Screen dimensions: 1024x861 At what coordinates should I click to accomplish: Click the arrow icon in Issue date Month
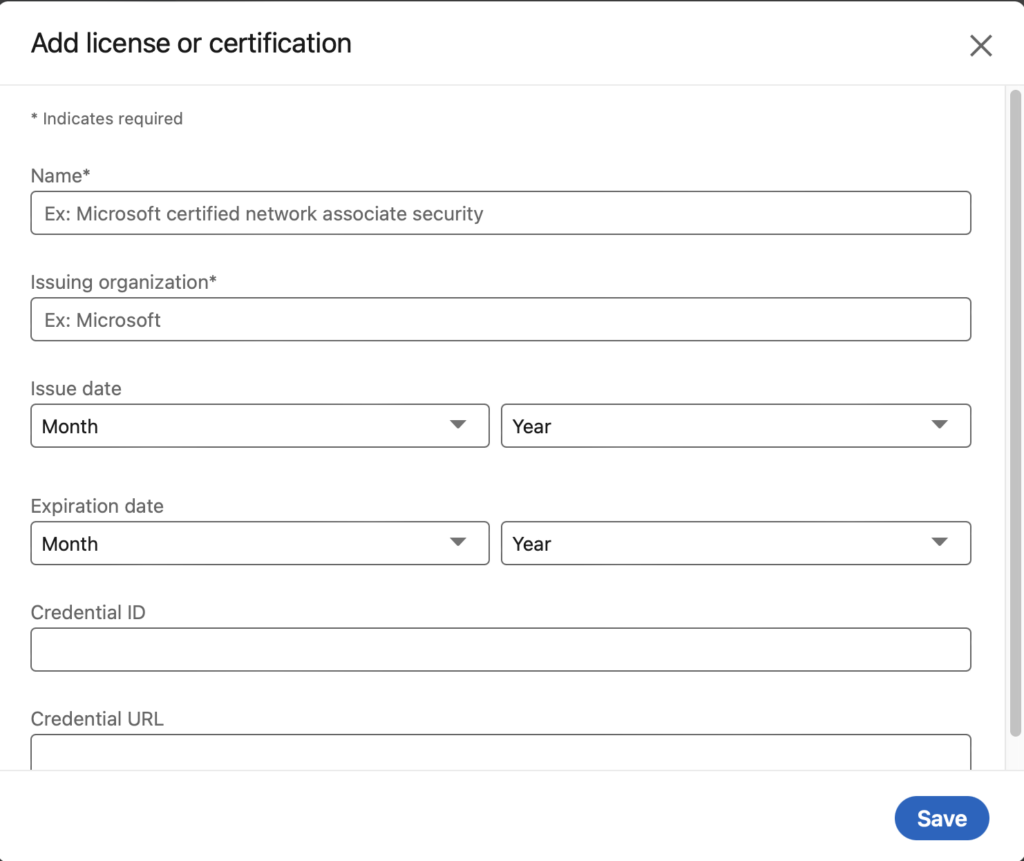click(458, 425)
